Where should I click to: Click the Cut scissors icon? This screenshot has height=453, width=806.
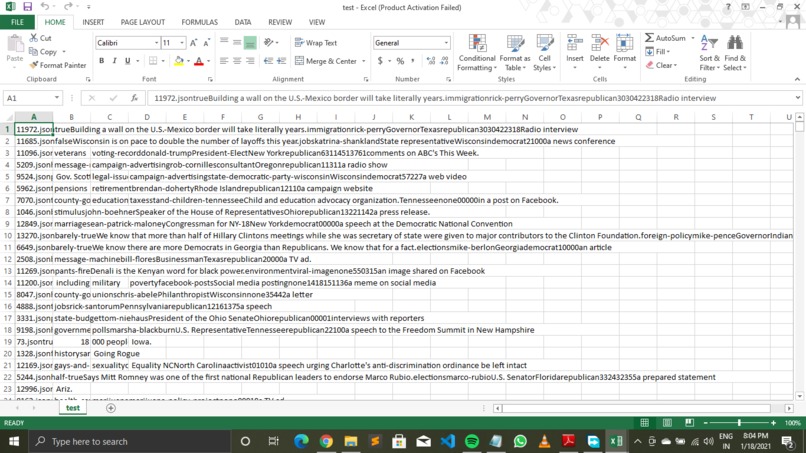[x=33, y=38]
